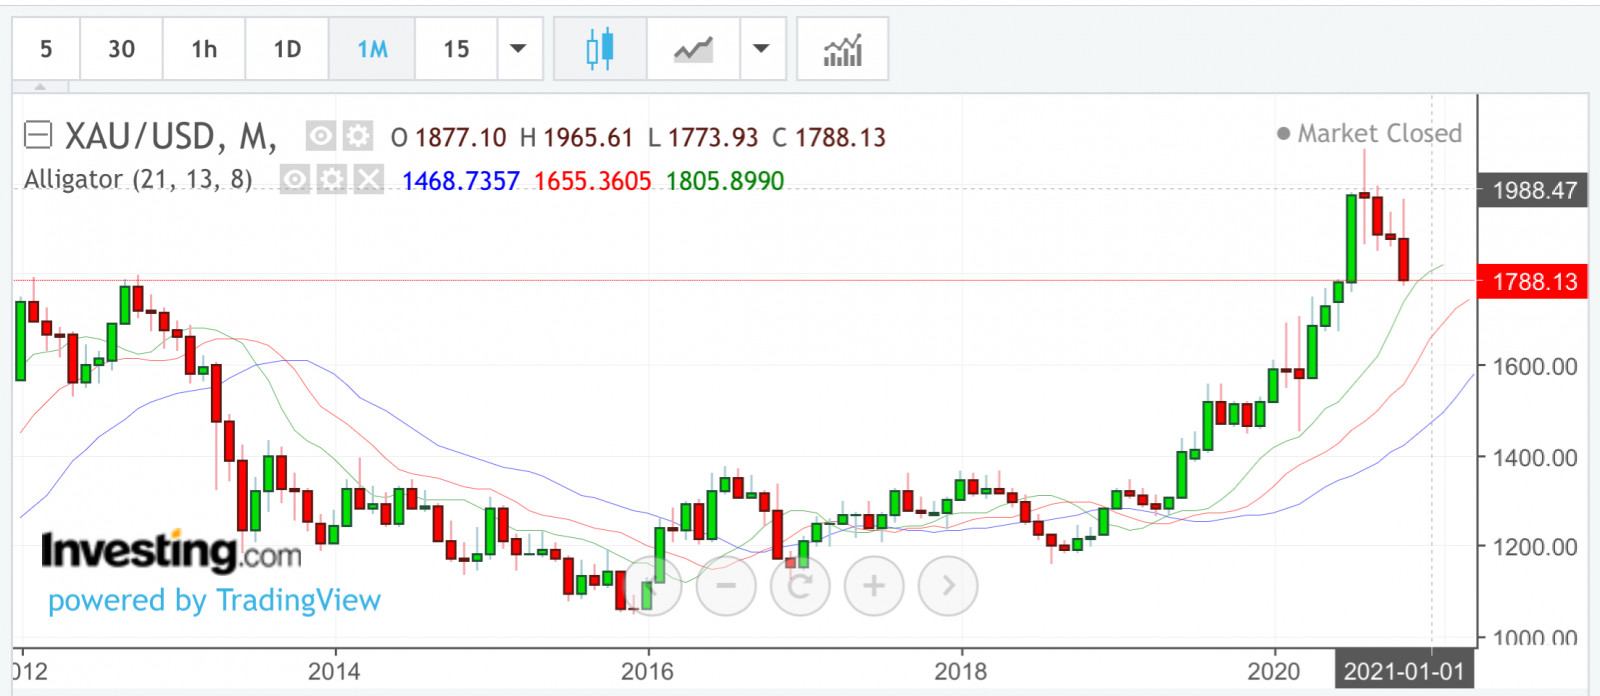Viewport: 1600px width, 696px height.
Task: Open the time interval dropdown arrow
Action: click(x=518, y=49)
